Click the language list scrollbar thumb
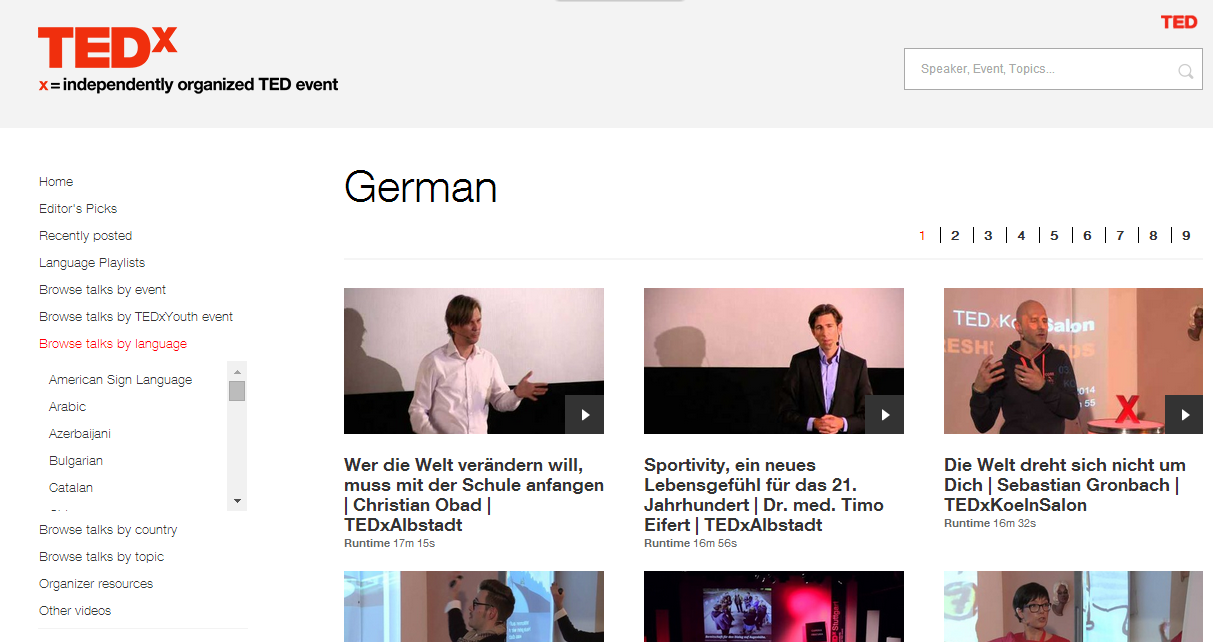This screenshot has width=1213, height=642. [237, 390]
